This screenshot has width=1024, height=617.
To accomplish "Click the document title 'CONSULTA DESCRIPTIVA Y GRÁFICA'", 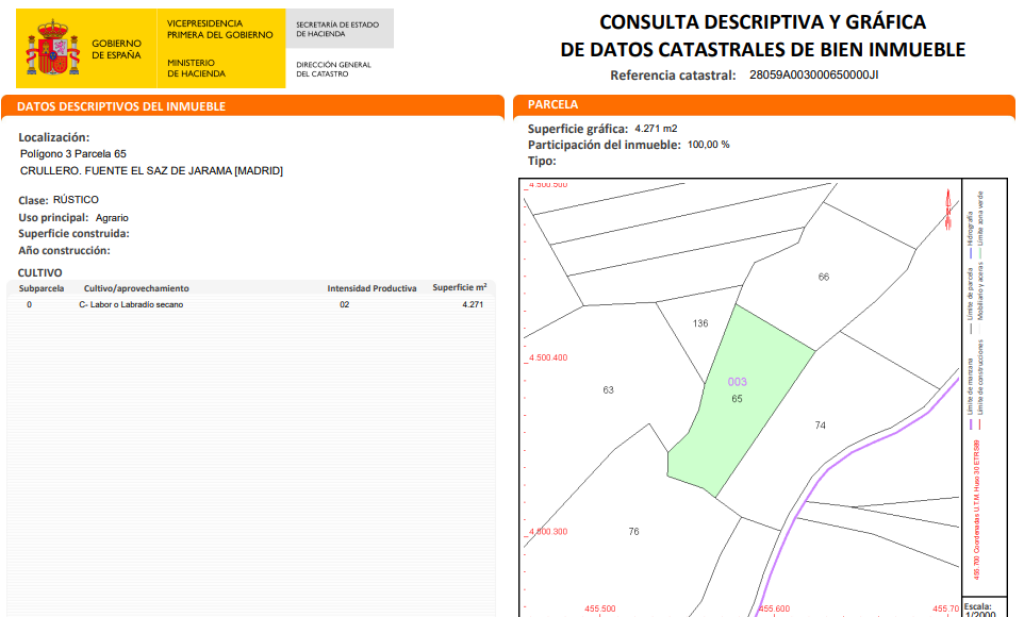I will tap(762, 22).
